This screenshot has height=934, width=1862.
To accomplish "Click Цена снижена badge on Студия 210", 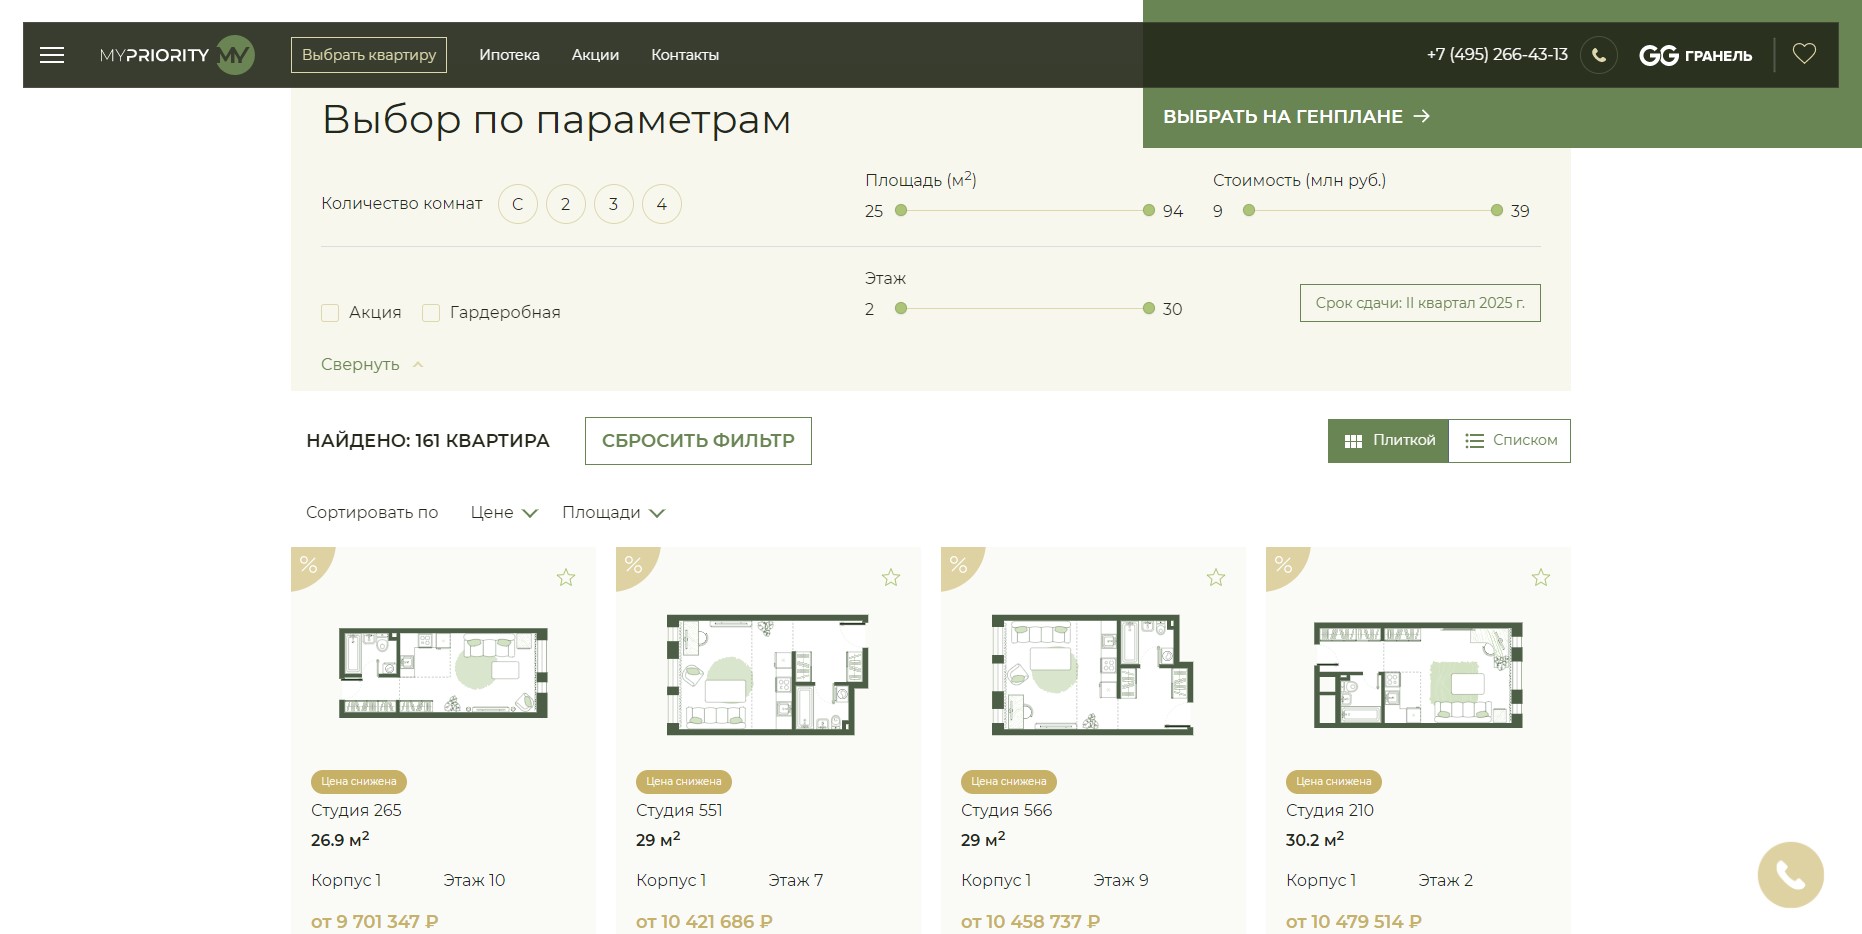I will point(1334,782).
